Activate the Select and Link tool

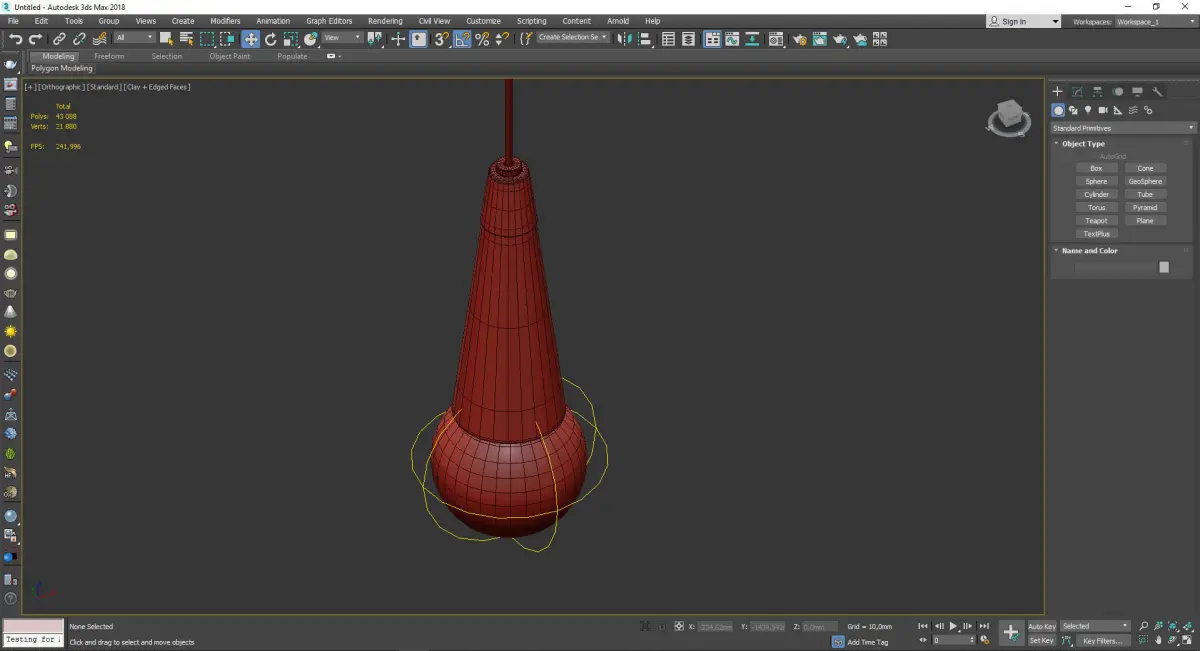tap(59, 39)
